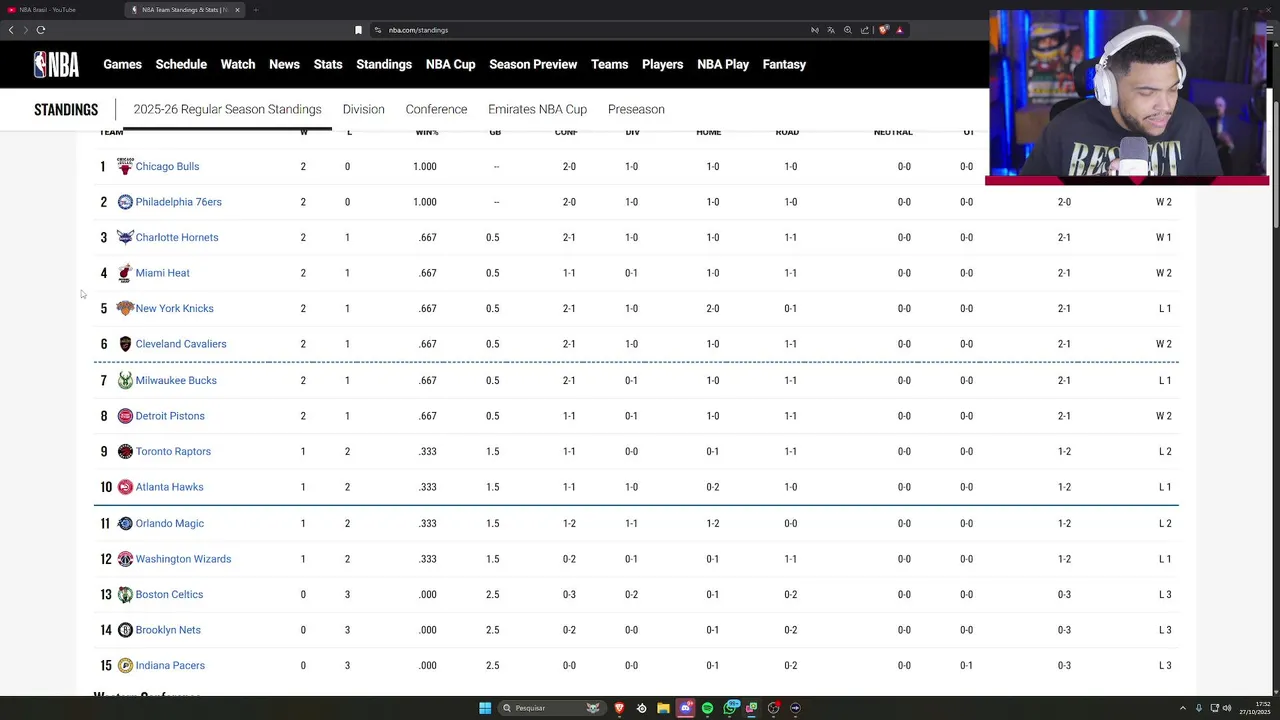This screenshot has height=720, width=1280.
Task: Open the Milwaukee Bucks team logo
Action: click(x=125, y=380)
